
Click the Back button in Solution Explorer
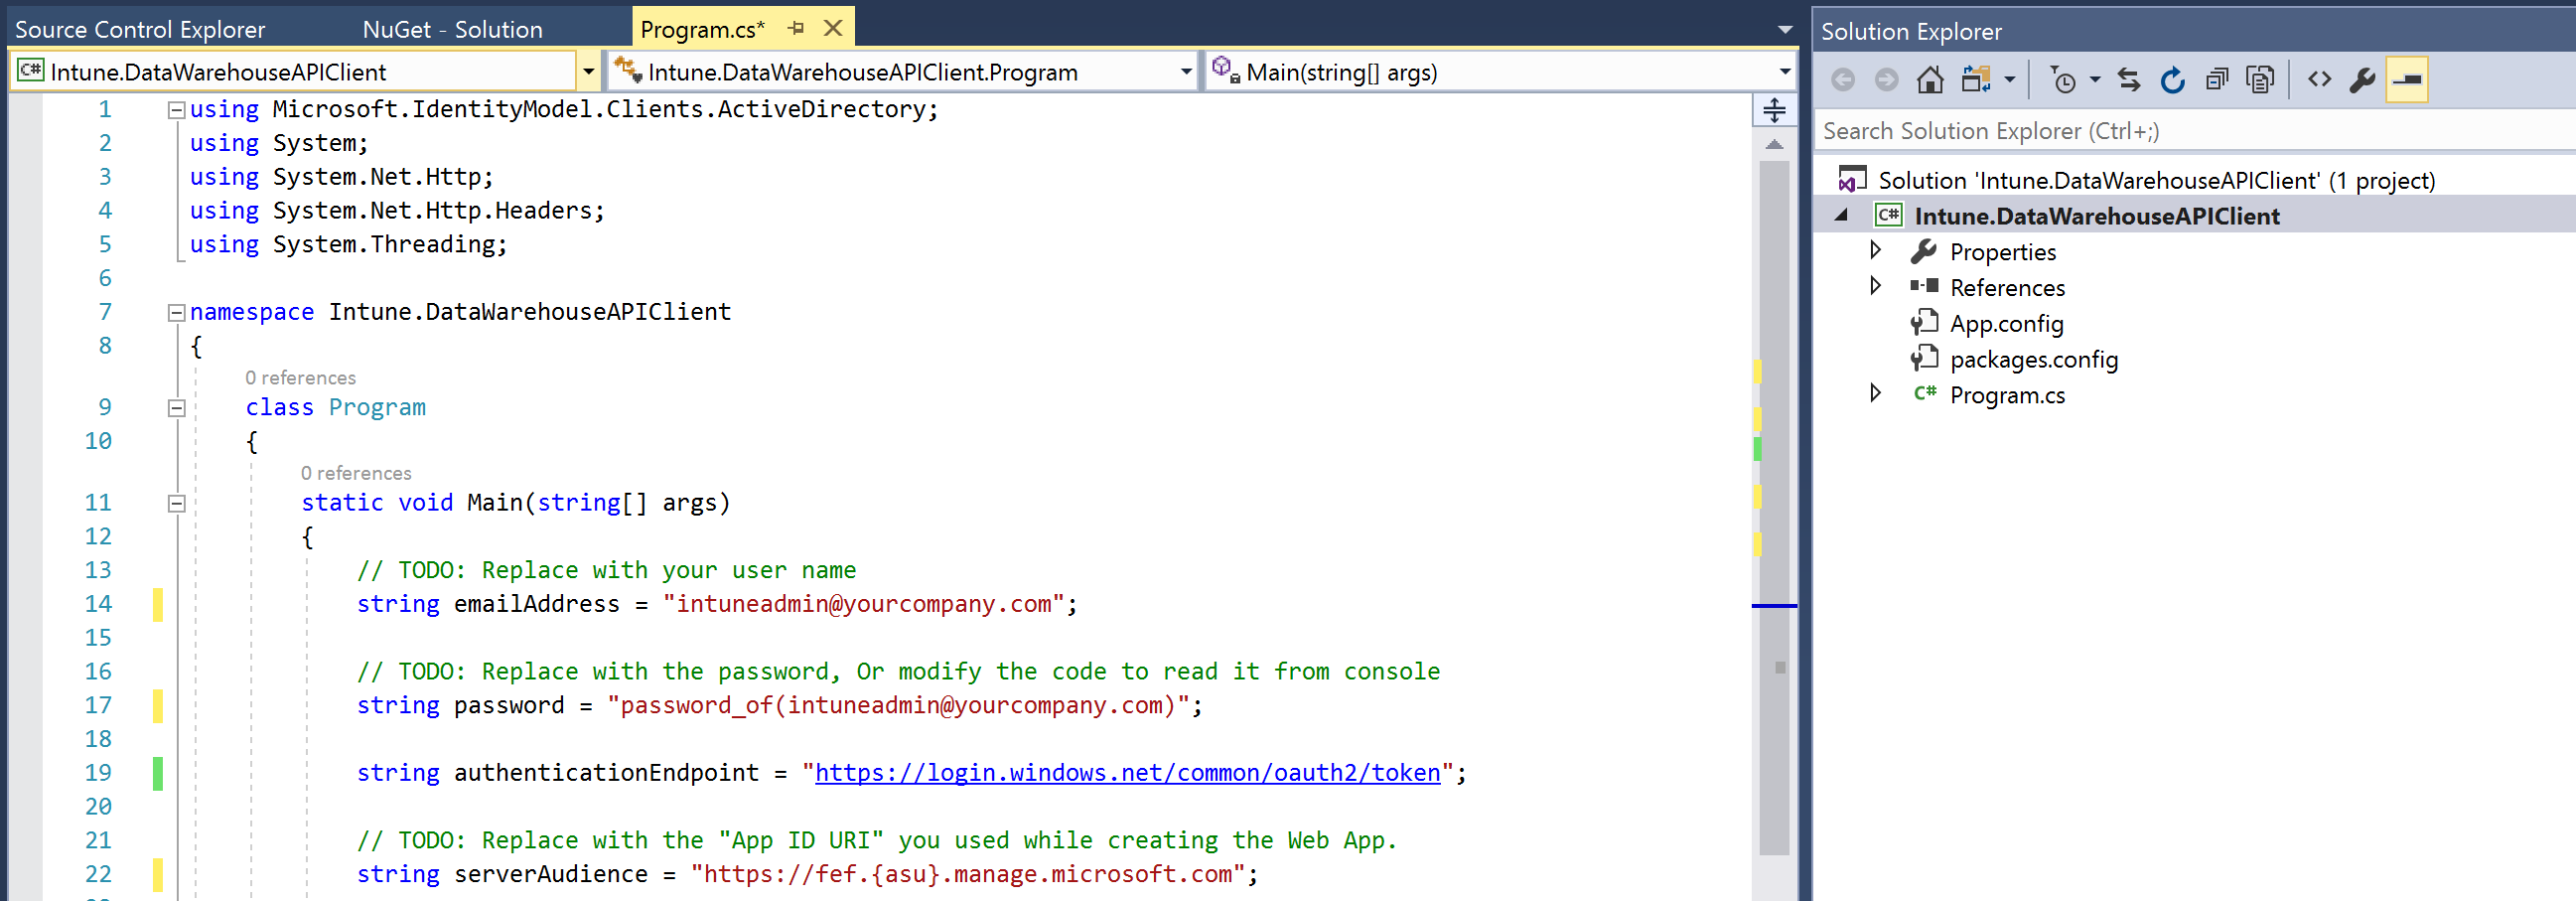tap(1842, 79)
